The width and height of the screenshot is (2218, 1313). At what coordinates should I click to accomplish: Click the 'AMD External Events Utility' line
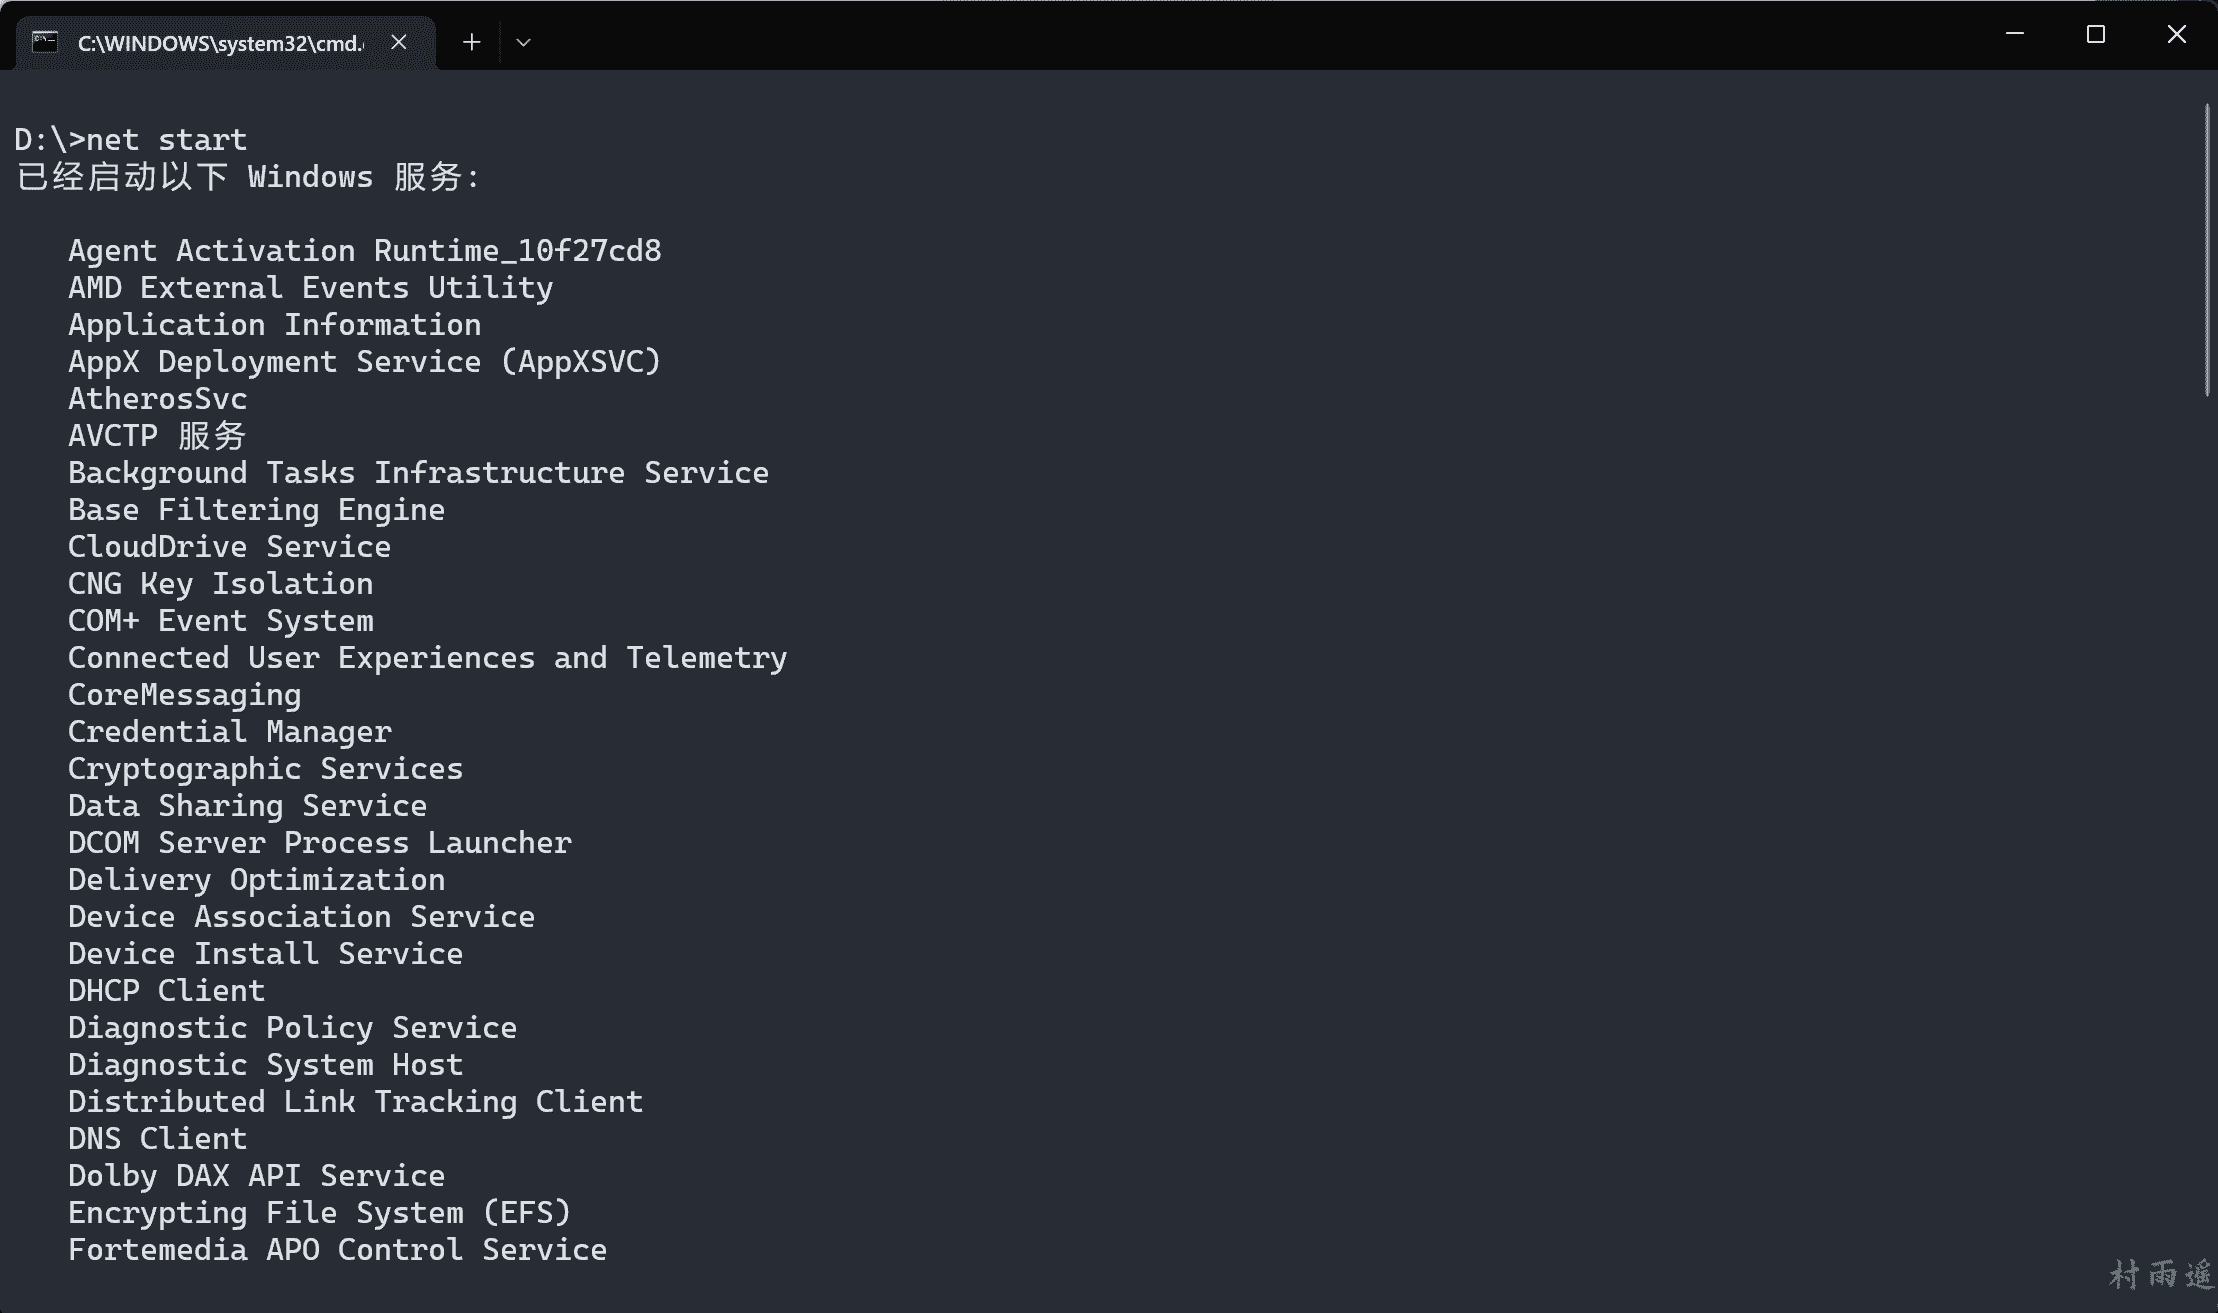coord(310,288)
